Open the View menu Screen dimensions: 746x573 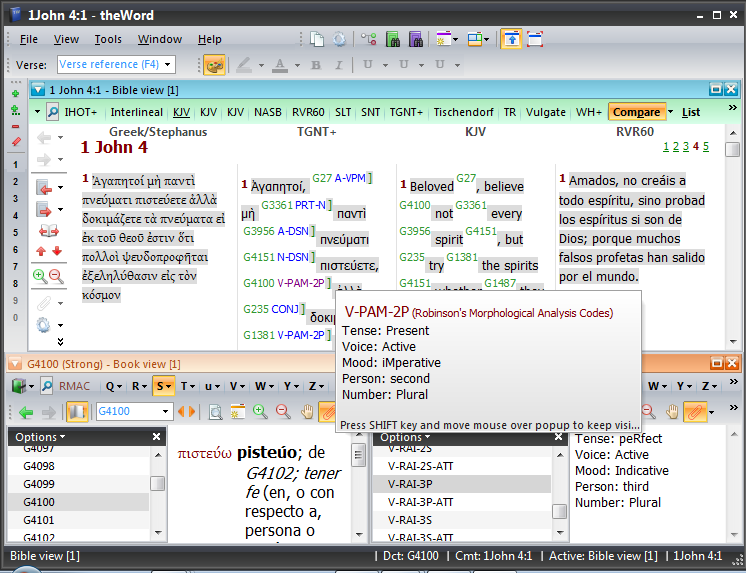(x=66, y=39)
